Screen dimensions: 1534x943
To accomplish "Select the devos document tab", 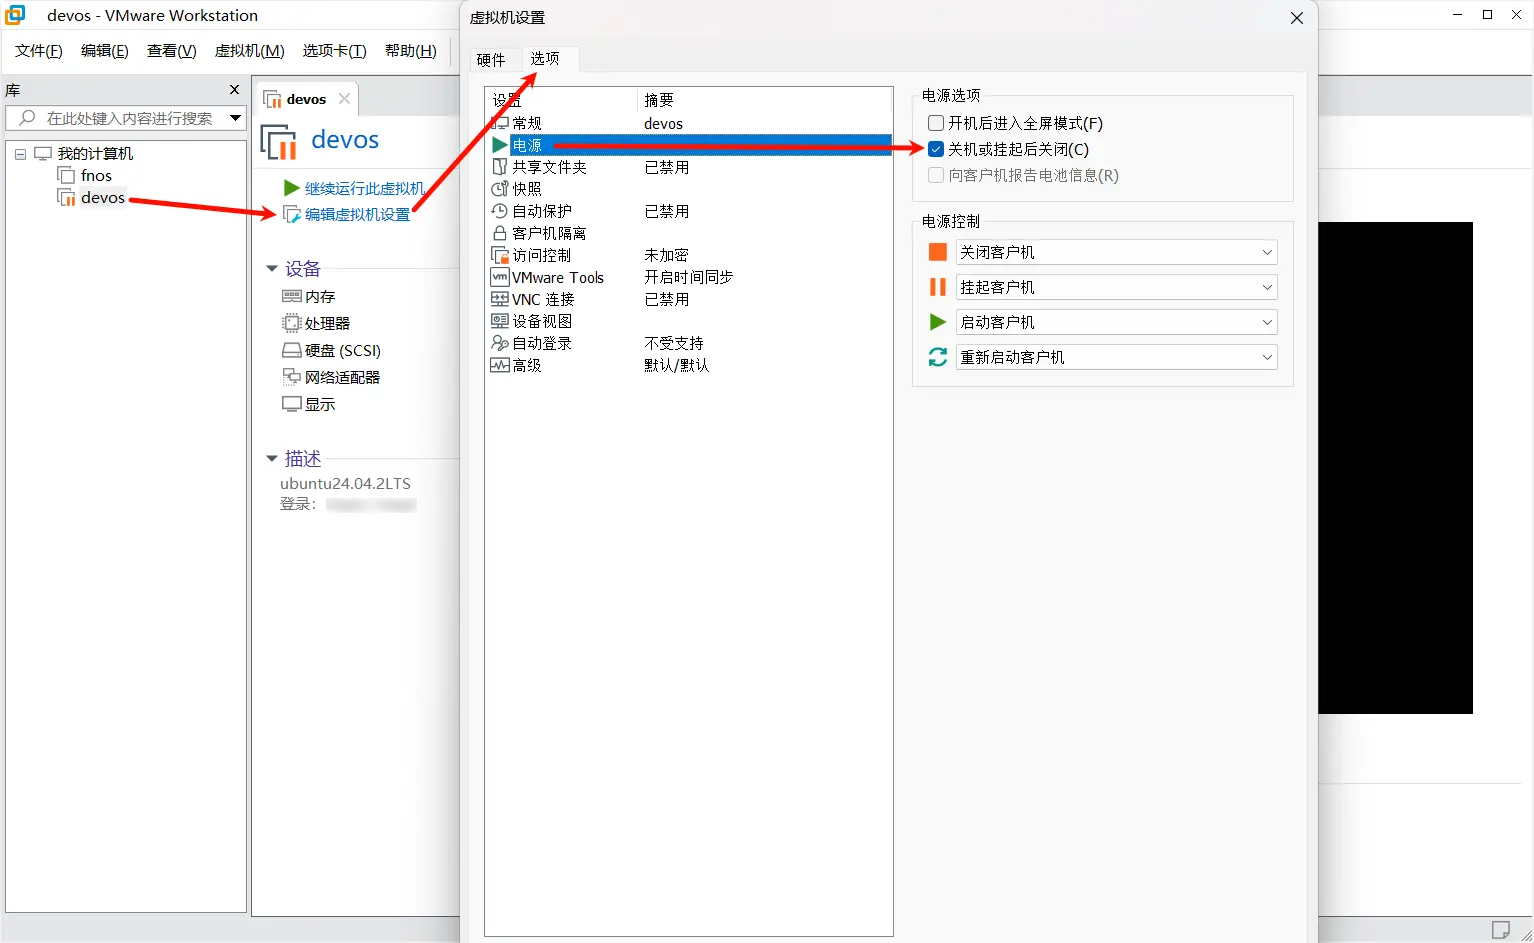I will (306, 99).
